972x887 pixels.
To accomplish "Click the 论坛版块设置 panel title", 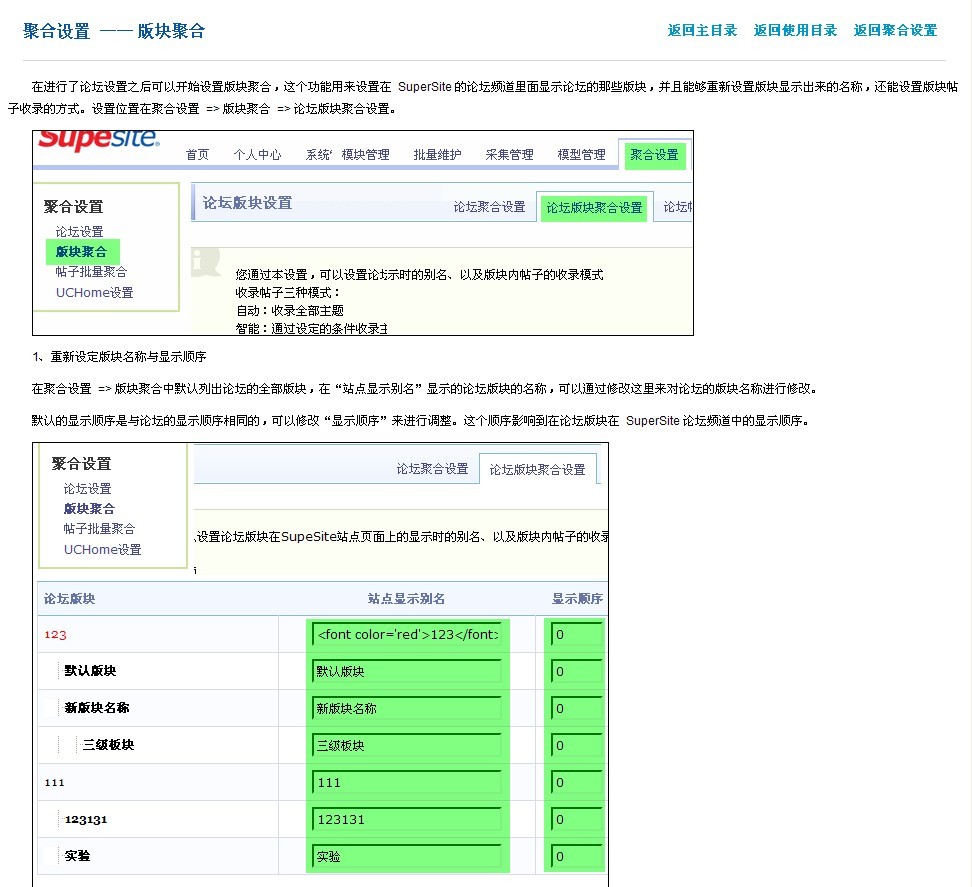I will coord(247,203).
